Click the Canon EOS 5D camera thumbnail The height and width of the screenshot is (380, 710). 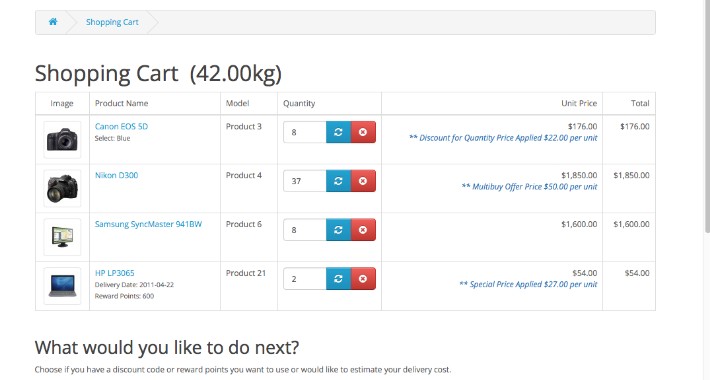tap(62, 139)
